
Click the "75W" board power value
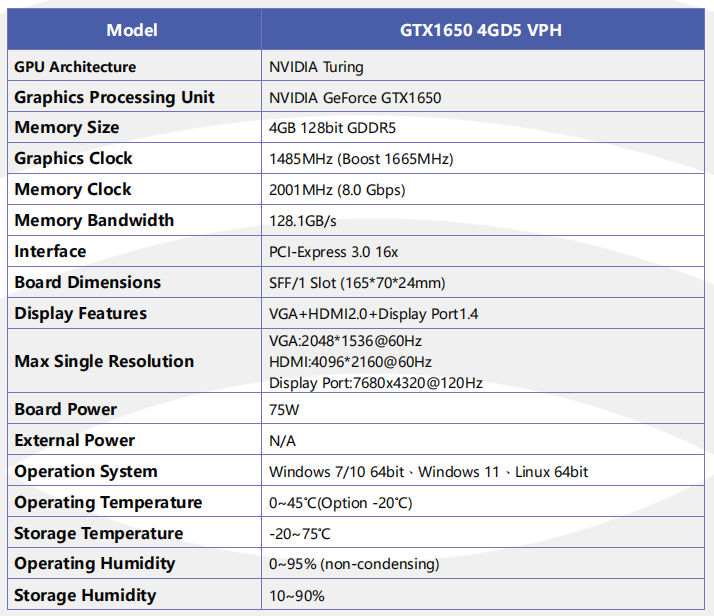284,410
